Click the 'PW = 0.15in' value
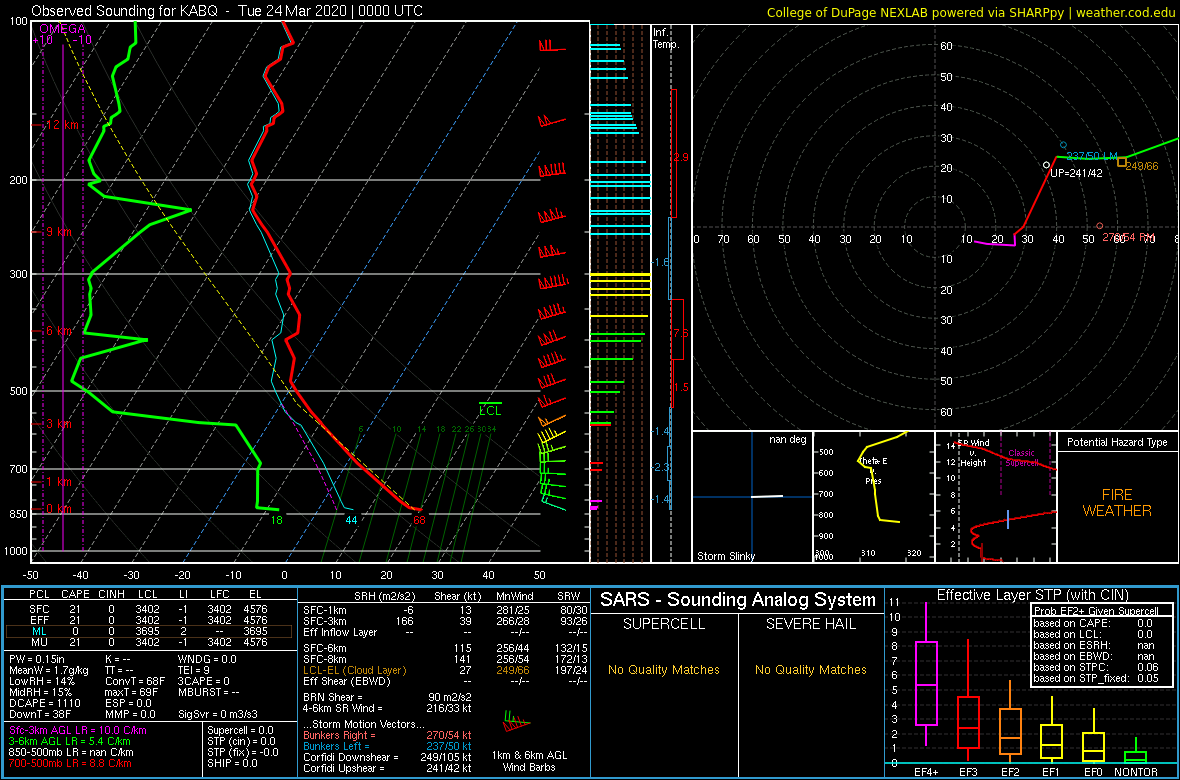This screenshot has height=780, width=1180. [38, 660]
